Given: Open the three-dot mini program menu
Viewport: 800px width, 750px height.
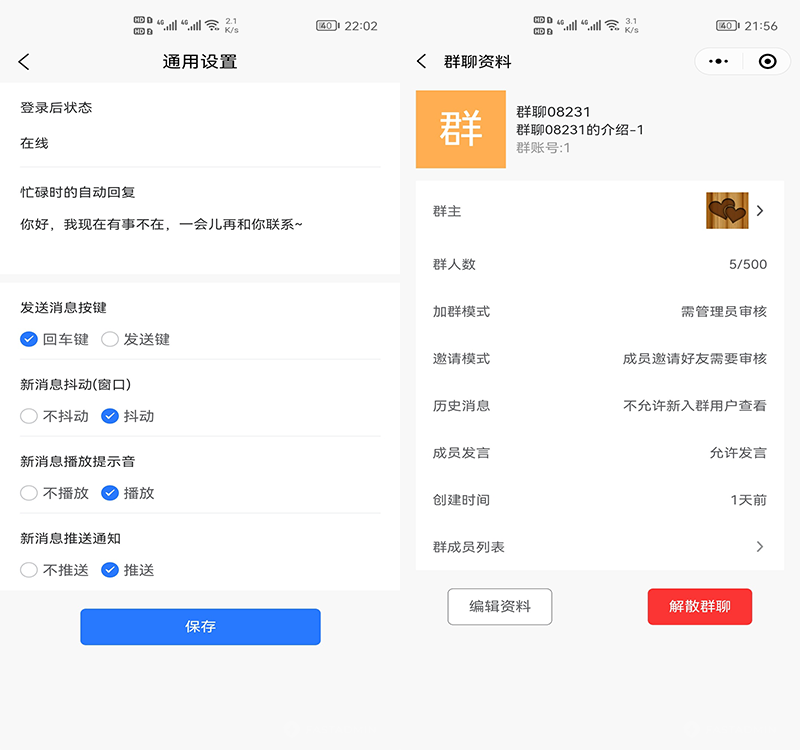Looking at the screenshot, I should [x=718, y=61].
